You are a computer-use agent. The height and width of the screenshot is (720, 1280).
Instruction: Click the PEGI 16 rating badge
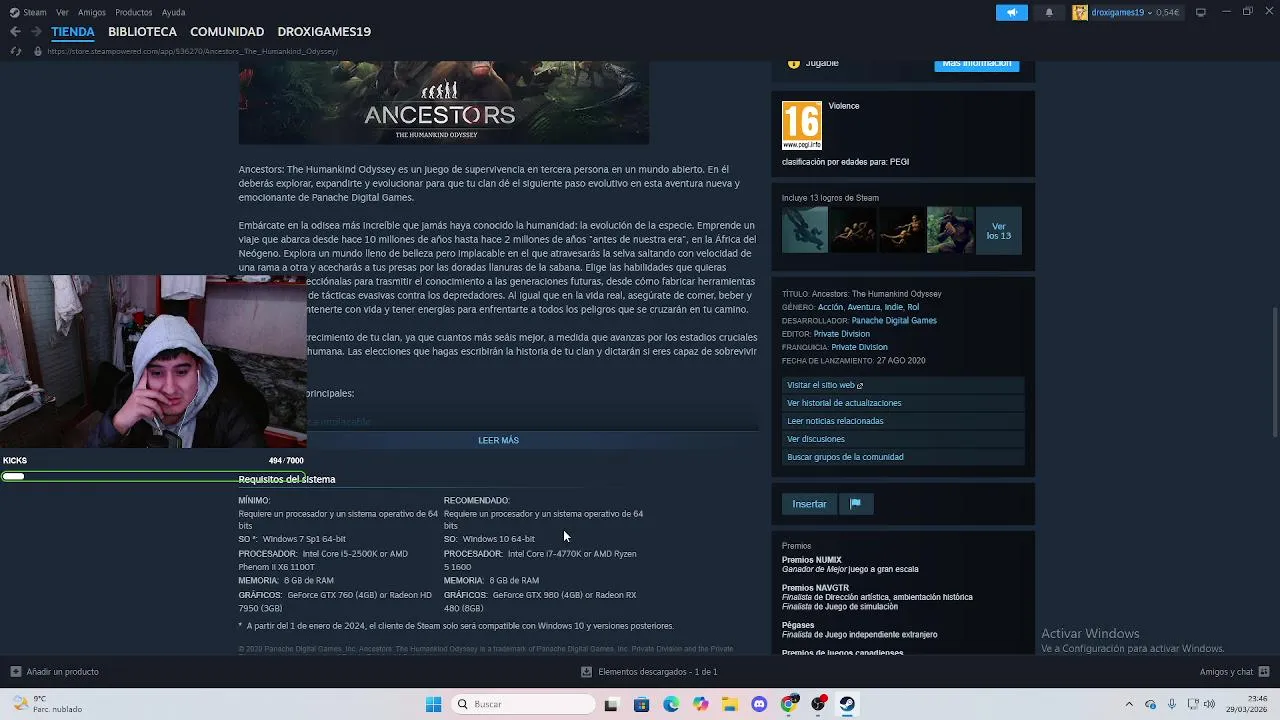coord(801,125)
